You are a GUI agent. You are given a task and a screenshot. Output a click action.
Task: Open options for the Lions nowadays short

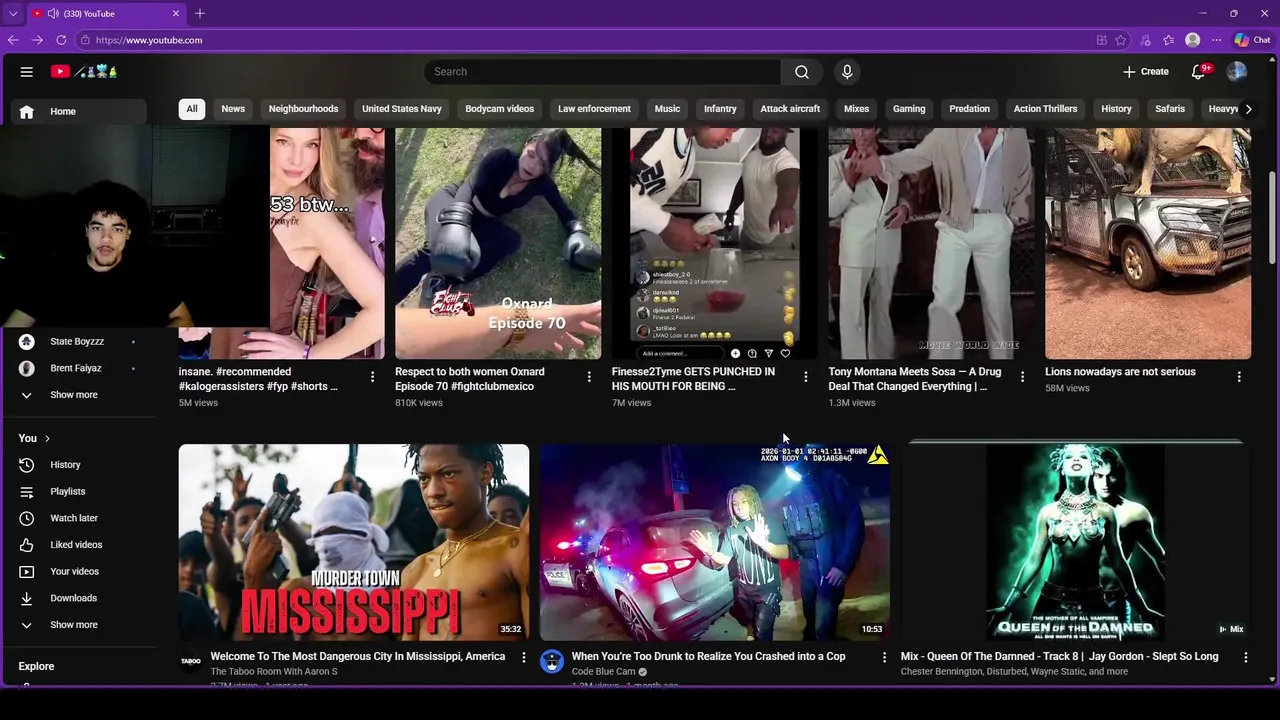[1239, 377]
